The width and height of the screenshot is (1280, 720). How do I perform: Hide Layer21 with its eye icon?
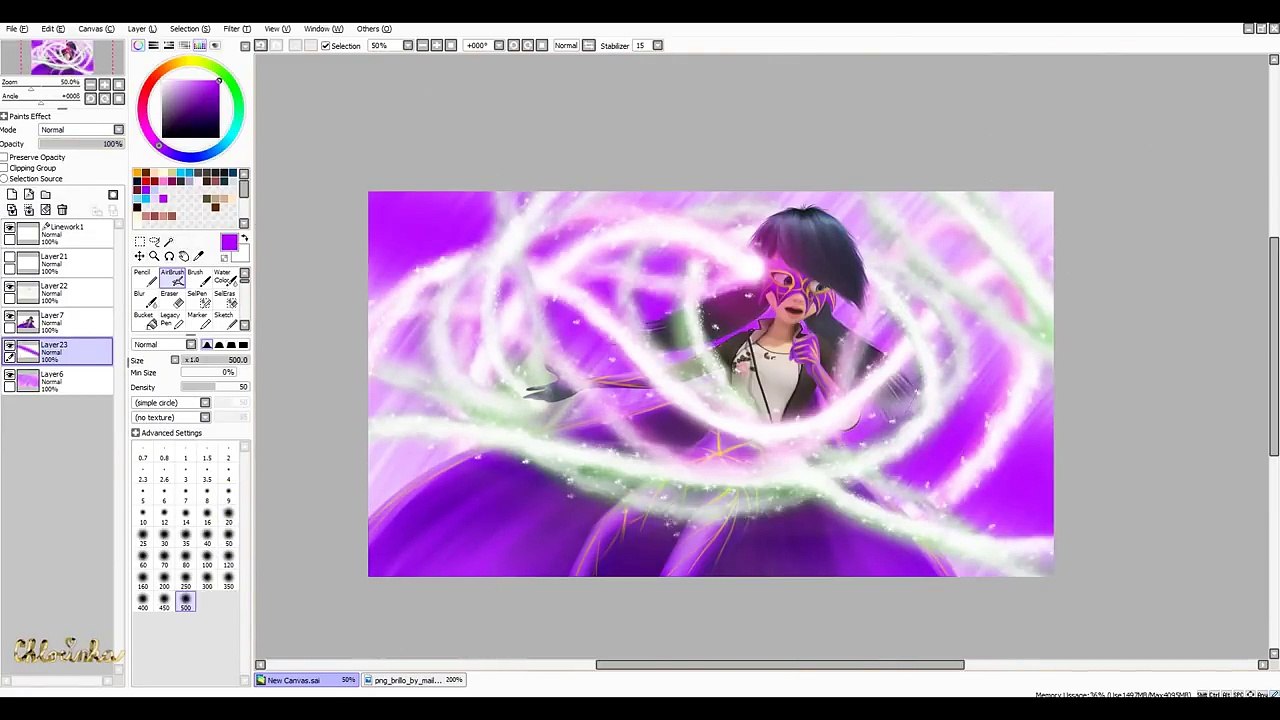coord(10,258)
